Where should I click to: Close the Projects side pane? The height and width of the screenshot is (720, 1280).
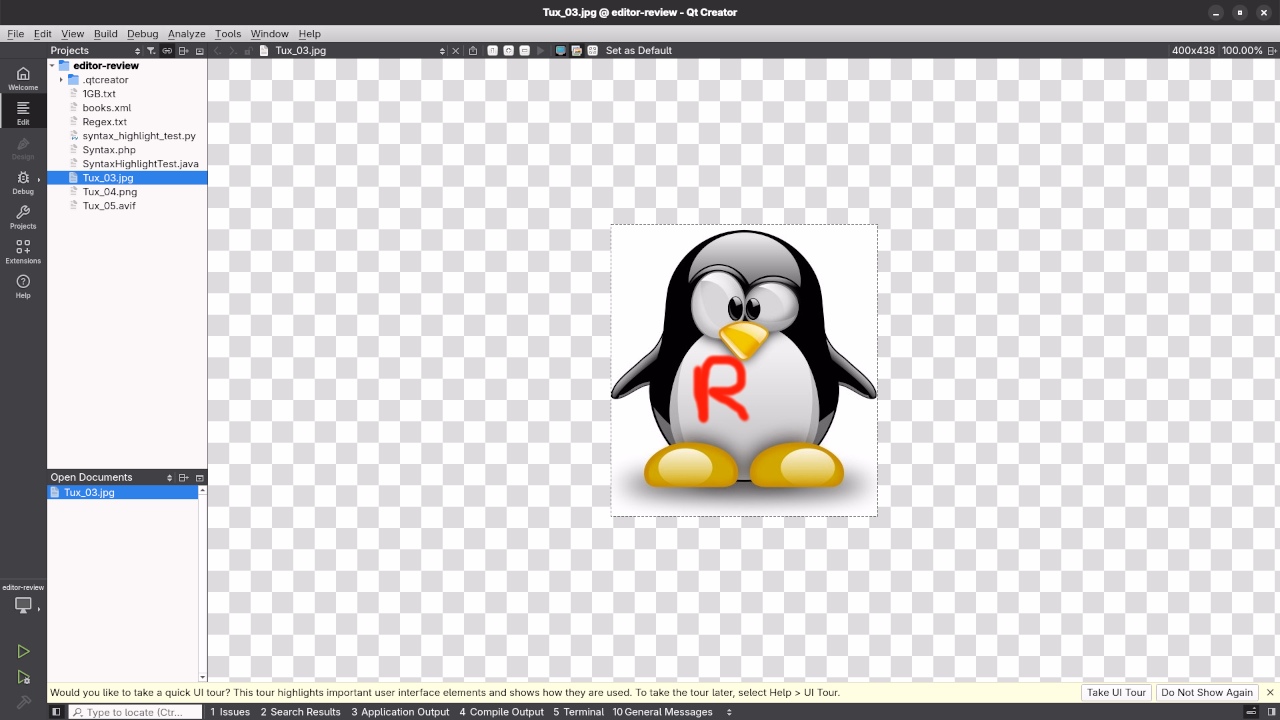199,50
